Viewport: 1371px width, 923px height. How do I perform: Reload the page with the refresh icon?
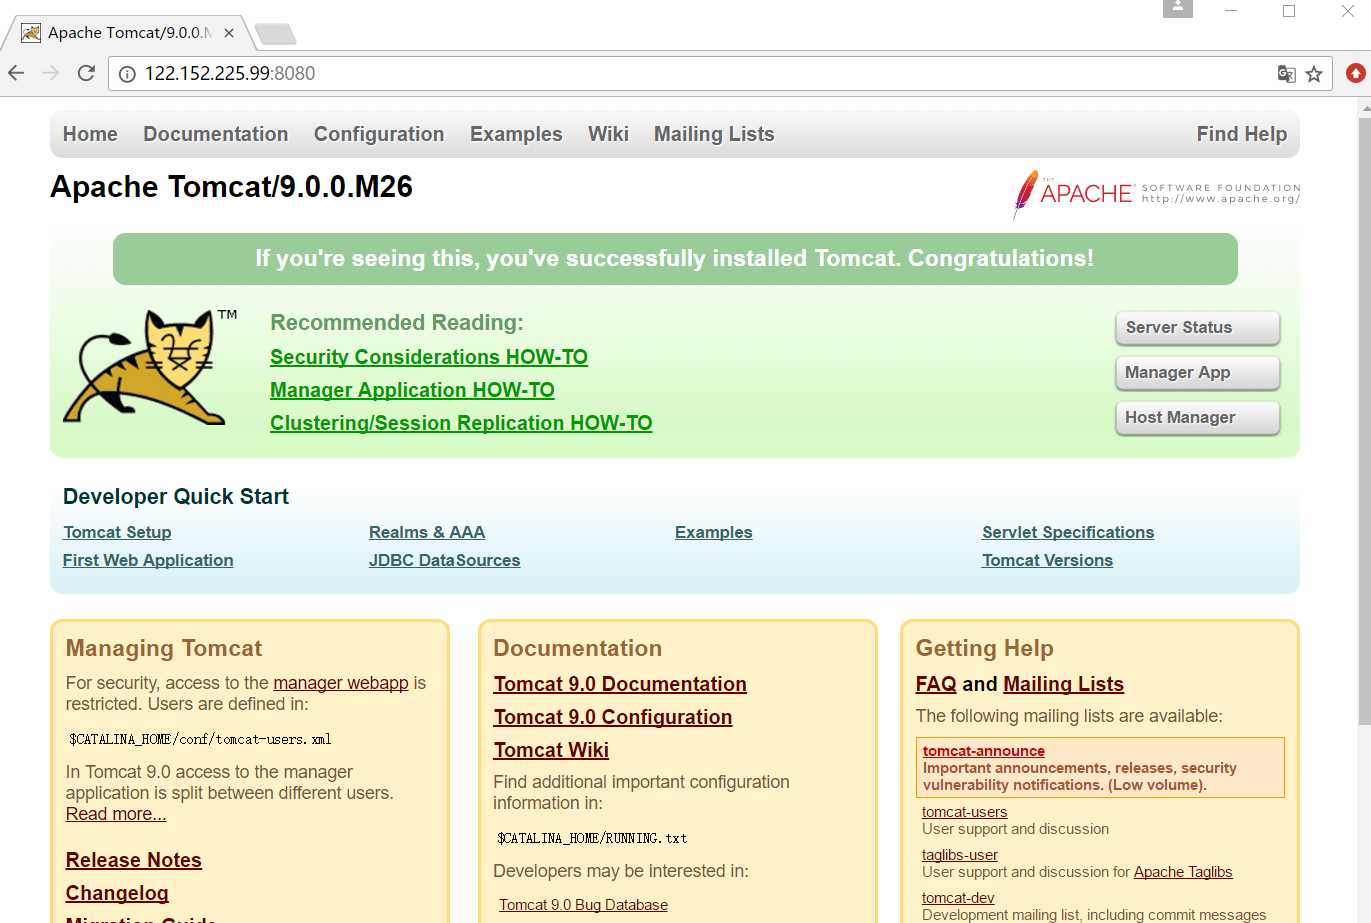pyautogui.click(x=86, y=73)
